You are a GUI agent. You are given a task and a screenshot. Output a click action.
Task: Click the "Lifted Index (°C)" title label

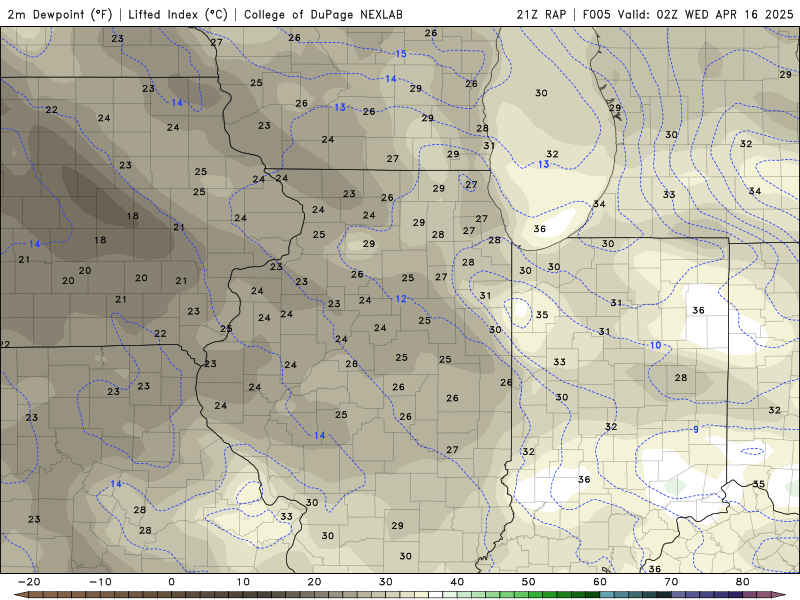click(178, 14)
